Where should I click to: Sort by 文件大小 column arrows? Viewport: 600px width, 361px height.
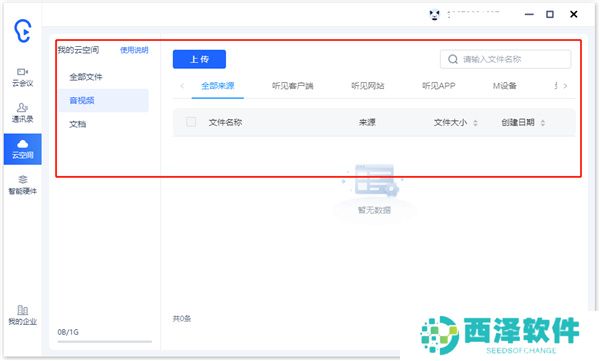pos(475,123)
